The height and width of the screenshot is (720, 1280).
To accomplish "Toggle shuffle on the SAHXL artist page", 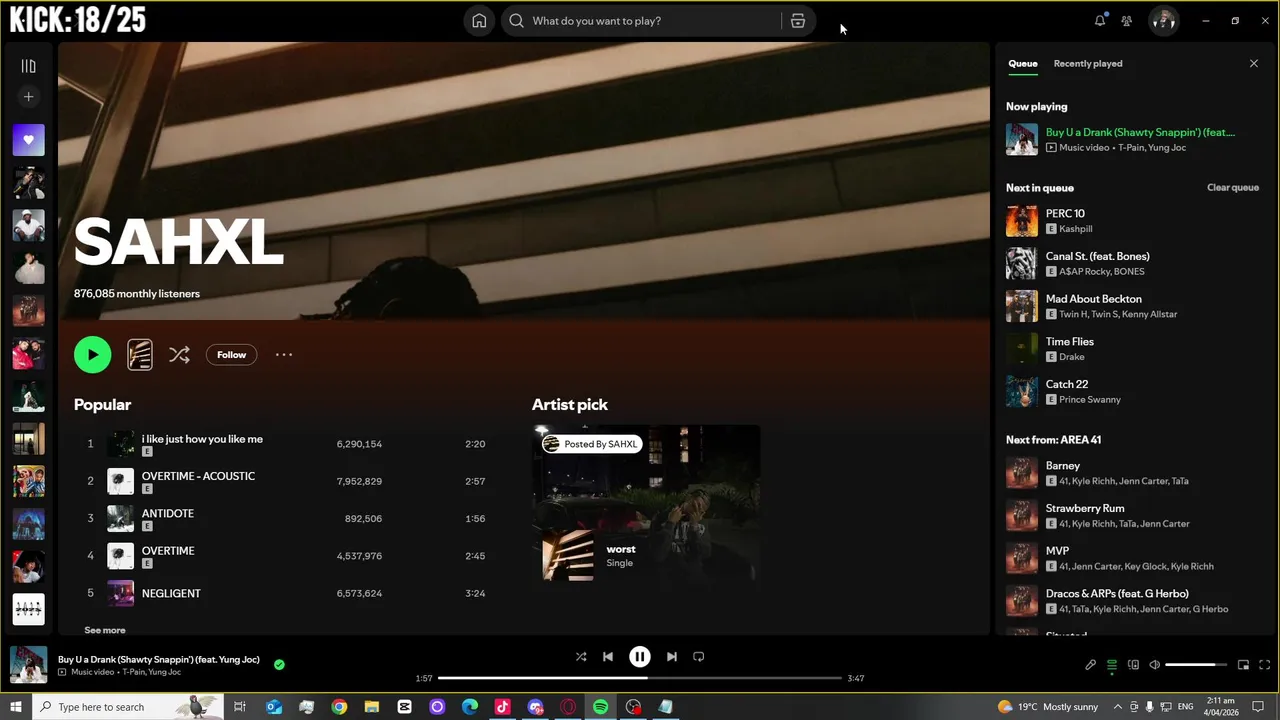I will (x=179, y=355).
